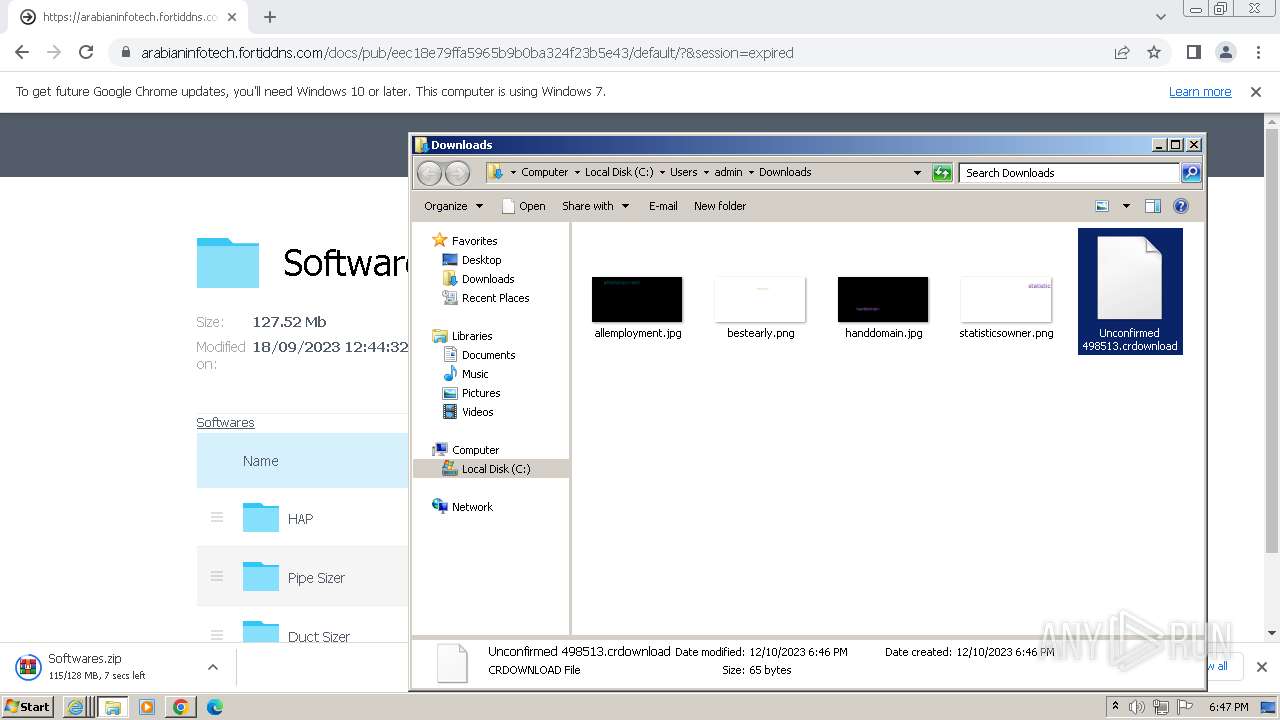
Task: Change the view icon in Explorer
Action: [1102, 206]
